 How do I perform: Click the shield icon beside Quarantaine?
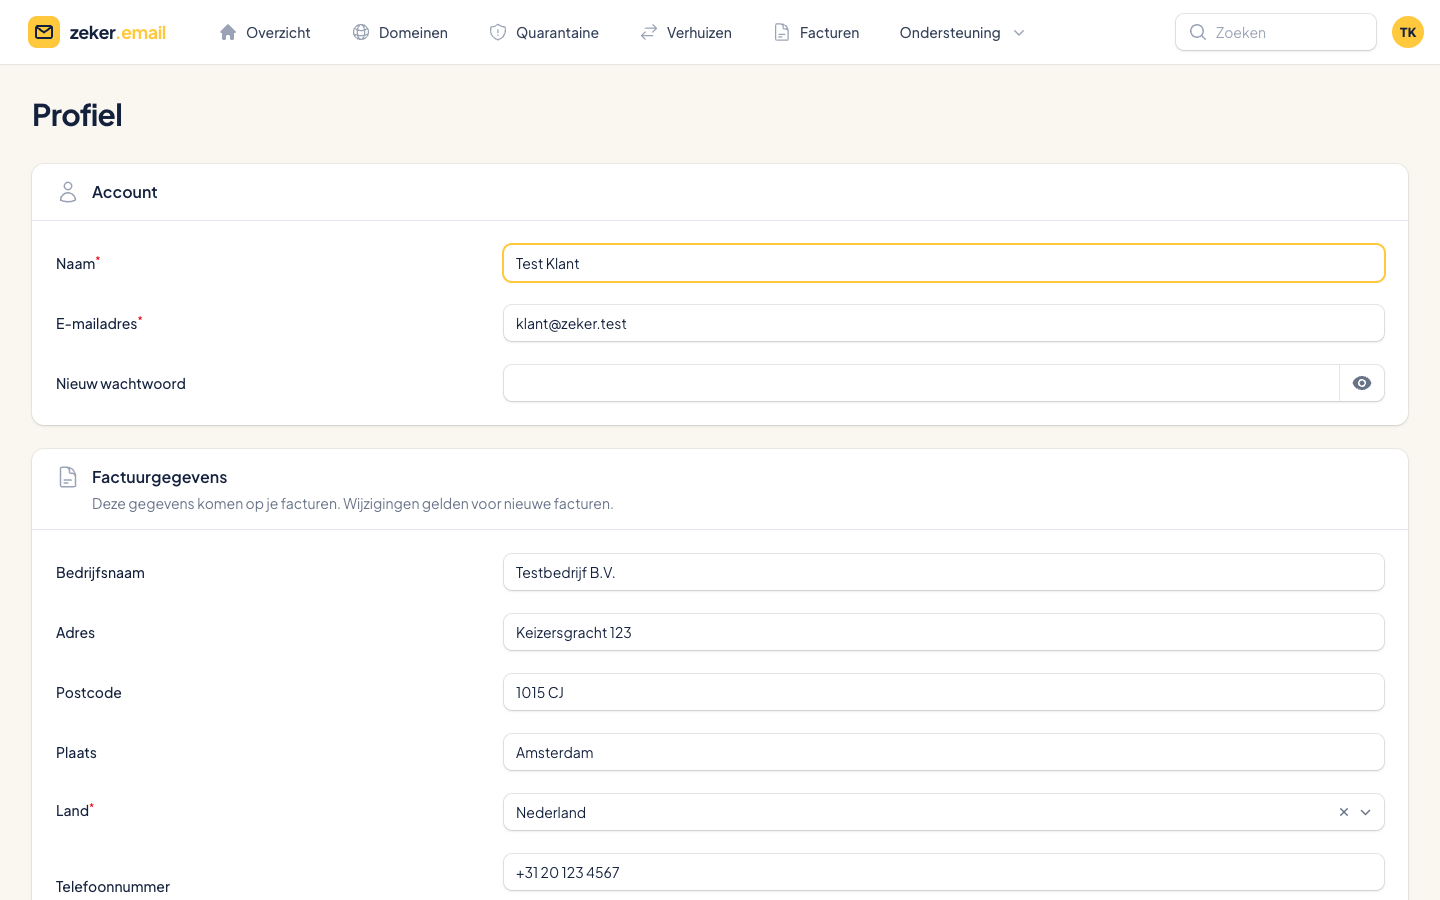point(498,32)
